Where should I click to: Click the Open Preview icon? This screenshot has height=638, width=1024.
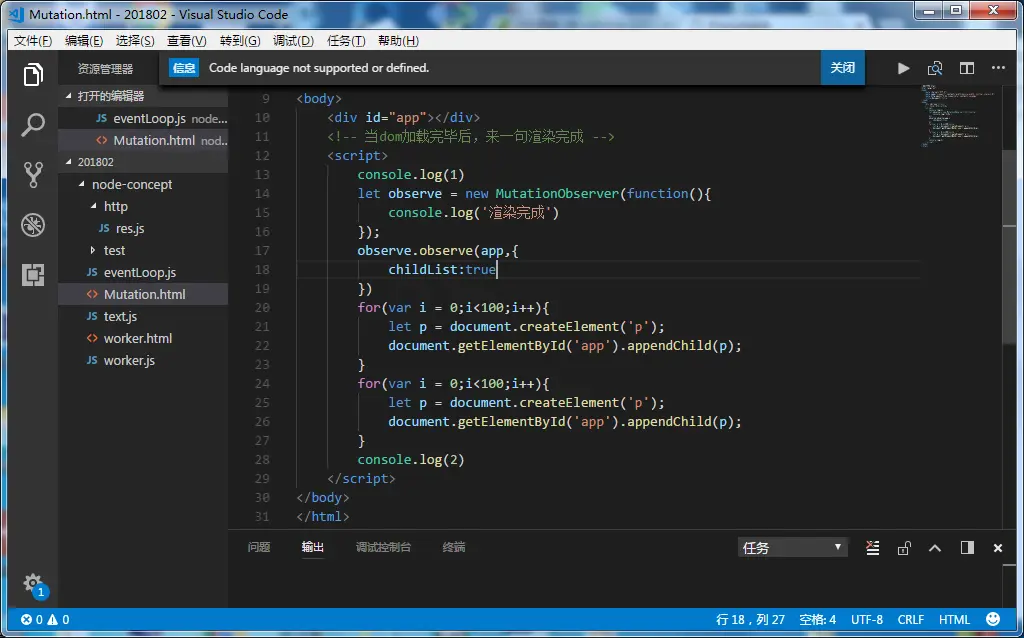coord(935,68)
